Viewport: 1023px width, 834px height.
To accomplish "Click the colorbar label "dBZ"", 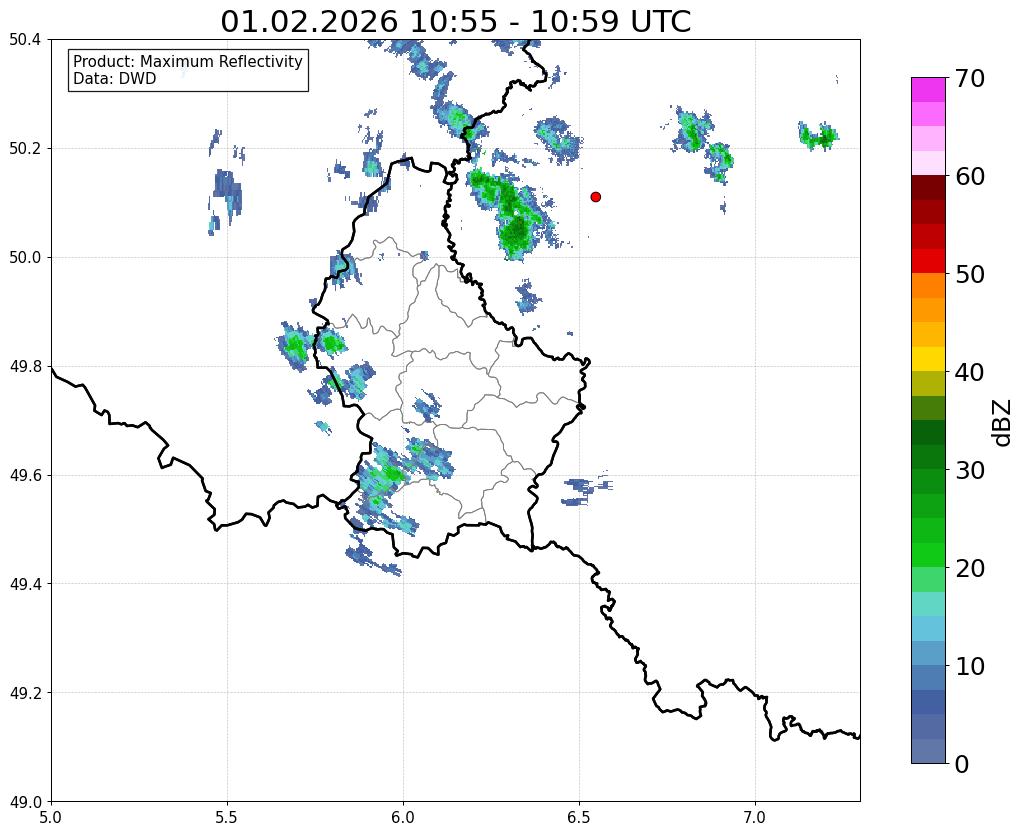I will click(x=1003, y=423).
